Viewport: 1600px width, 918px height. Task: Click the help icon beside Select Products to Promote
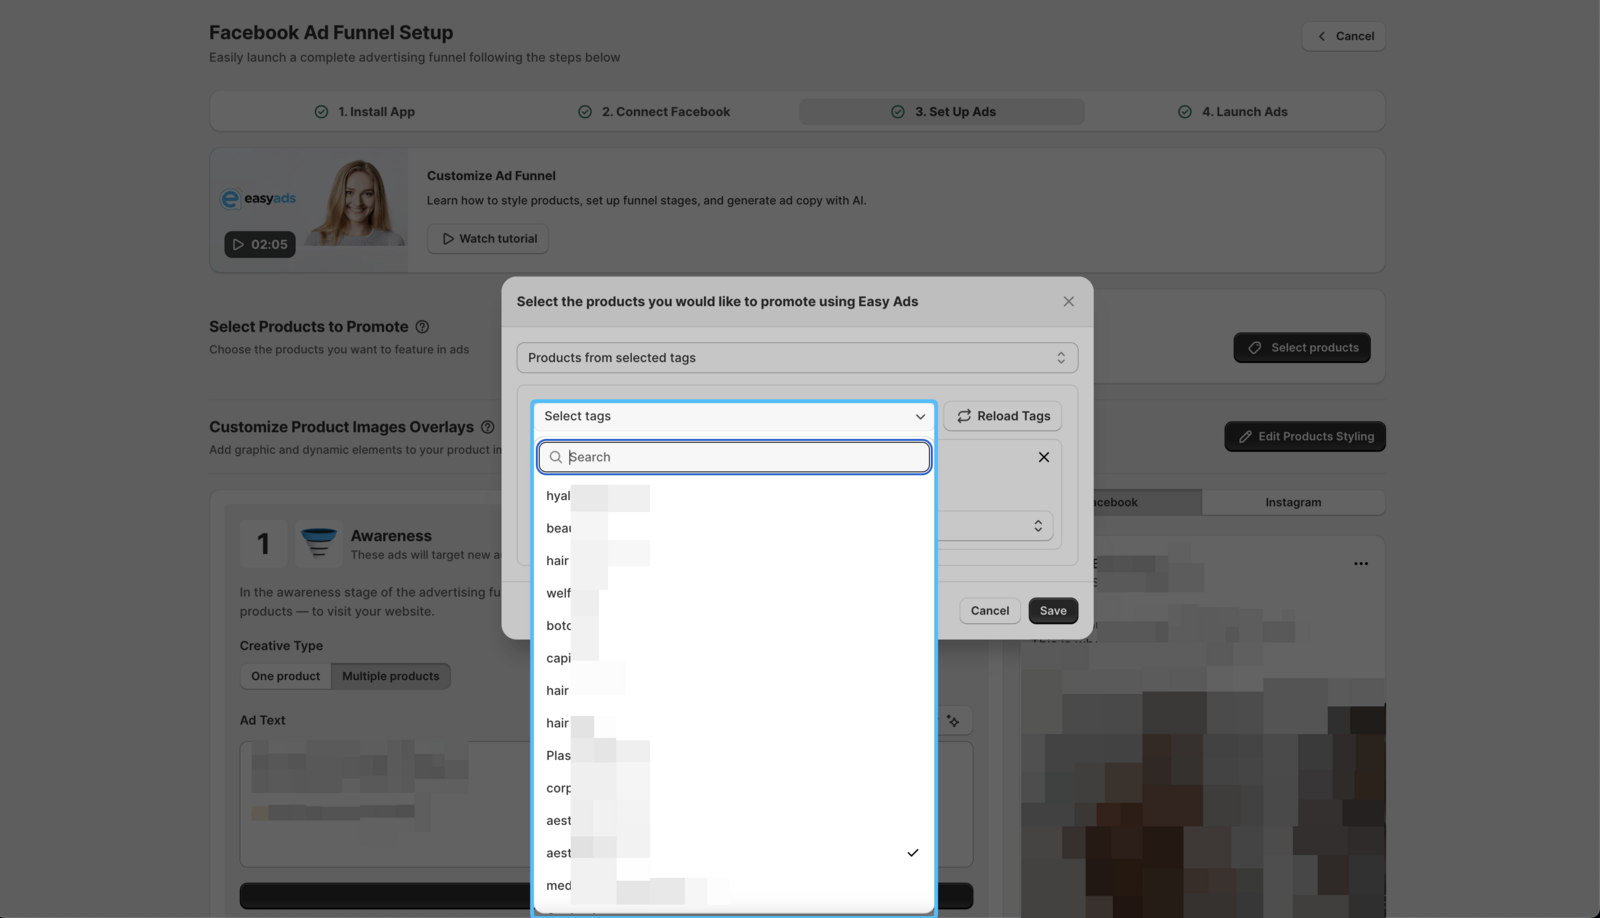pyautogui.click(x=421, y=326)
